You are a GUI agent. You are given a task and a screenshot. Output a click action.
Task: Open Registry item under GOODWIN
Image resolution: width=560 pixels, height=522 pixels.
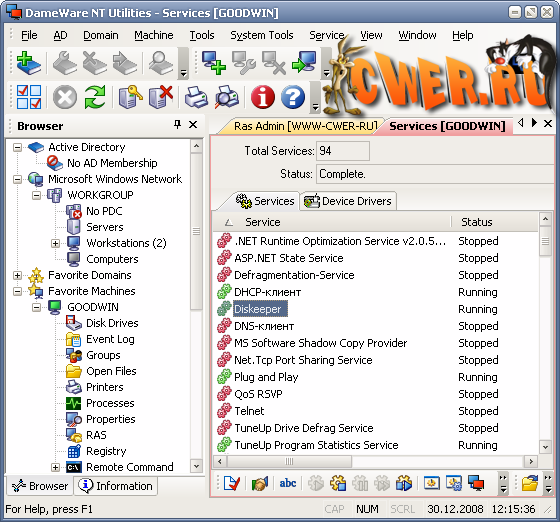(x=106, y=451)
